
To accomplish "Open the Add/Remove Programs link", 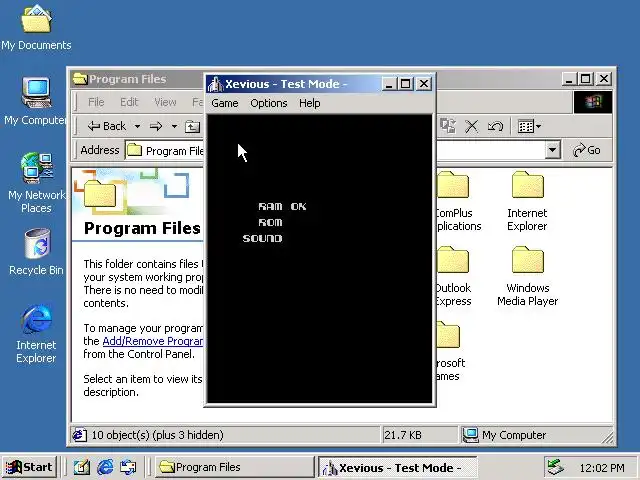I will (x=153, y=341).
